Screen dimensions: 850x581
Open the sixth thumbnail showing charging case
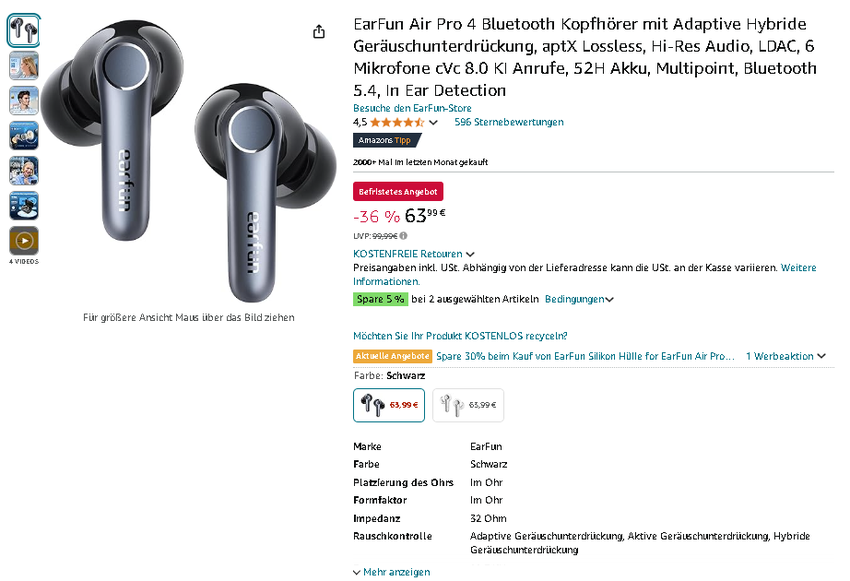[x=24, y=205]
